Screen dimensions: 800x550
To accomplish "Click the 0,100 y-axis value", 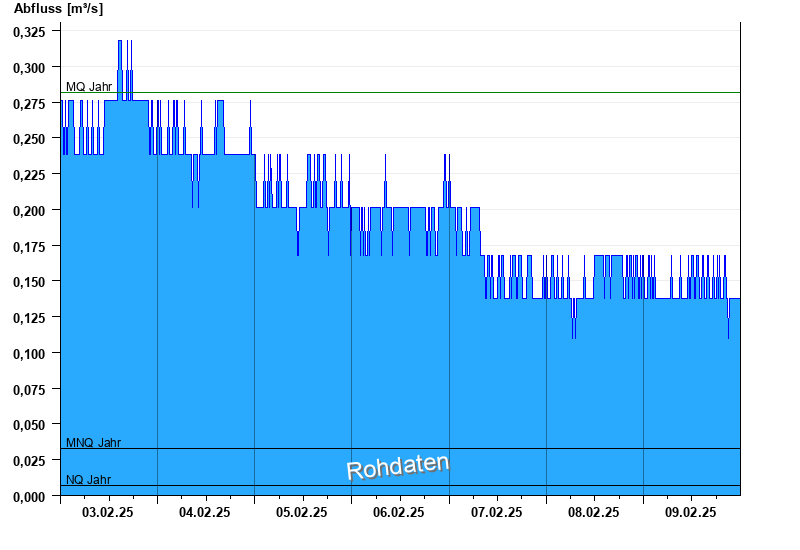I will point(29,354).
